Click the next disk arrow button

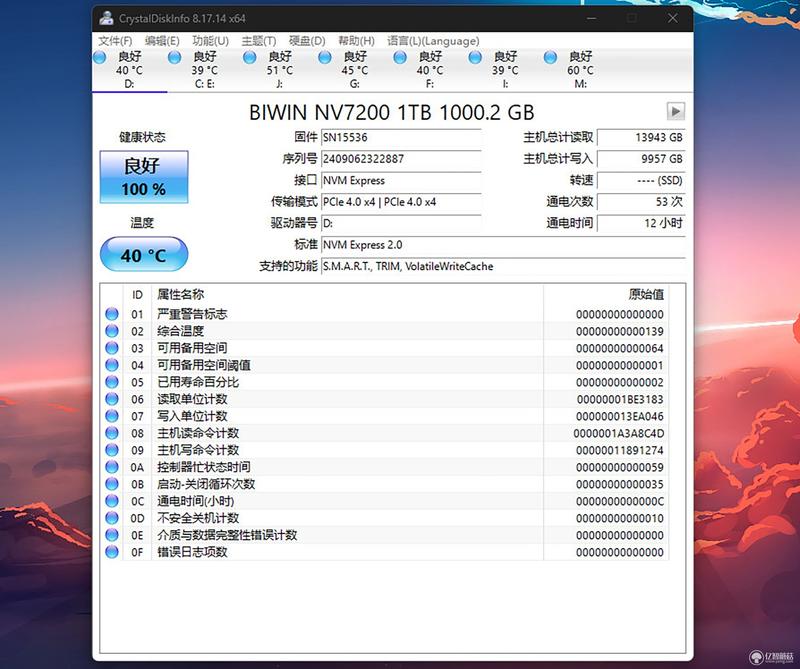tap(676, 111)
